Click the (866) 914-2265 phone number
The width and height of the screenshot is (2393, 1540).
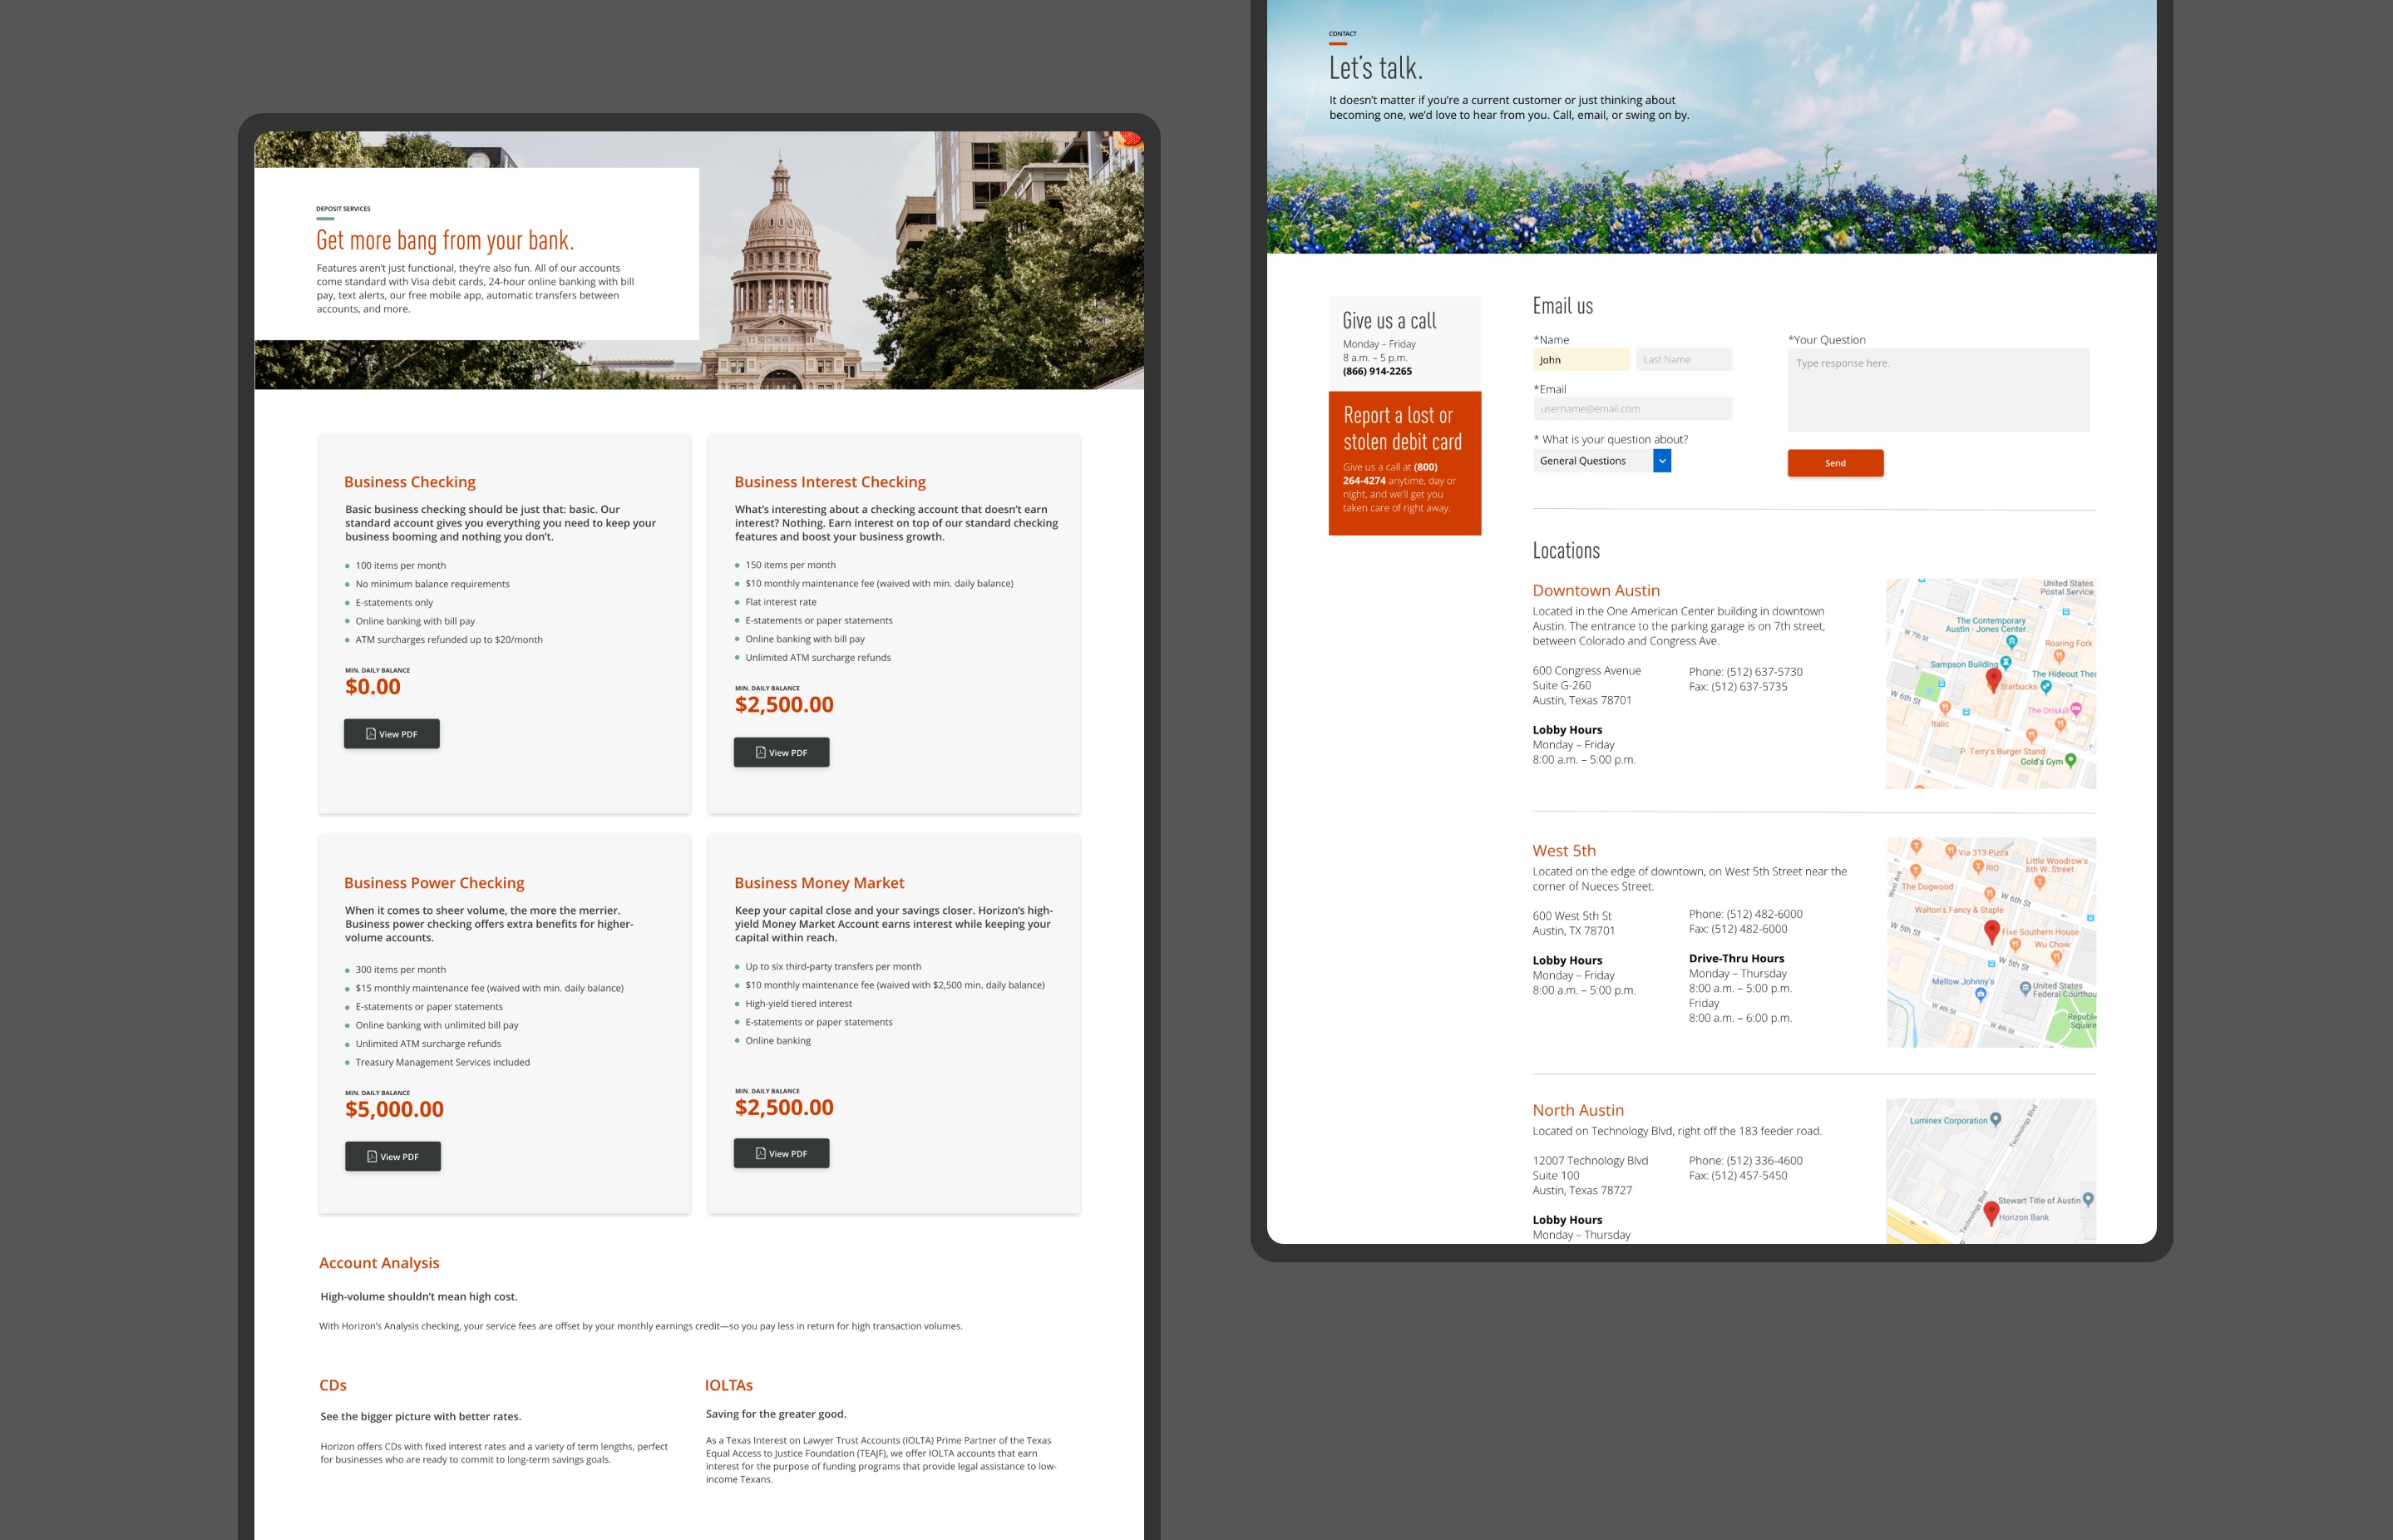click(1377, 371)
